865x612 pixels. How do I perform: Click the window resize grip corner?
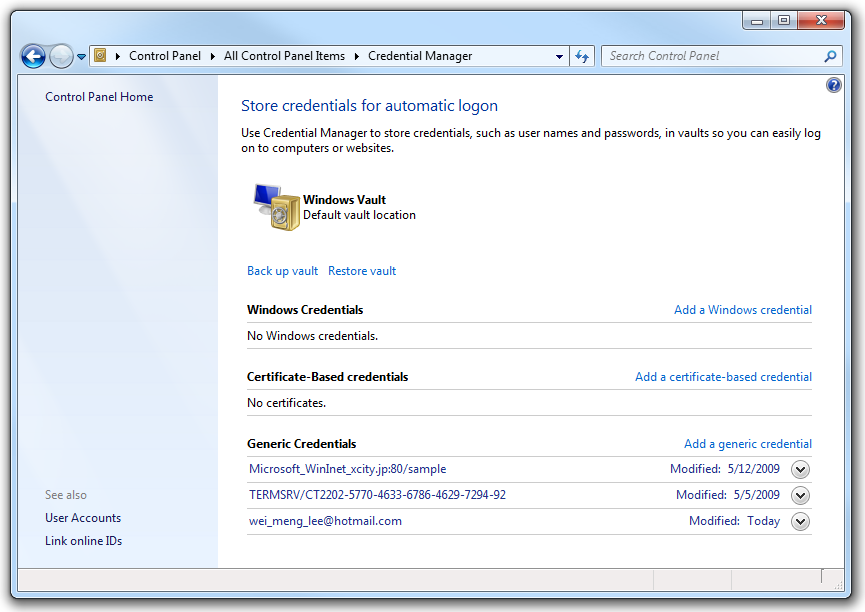[x=837, y=584]
